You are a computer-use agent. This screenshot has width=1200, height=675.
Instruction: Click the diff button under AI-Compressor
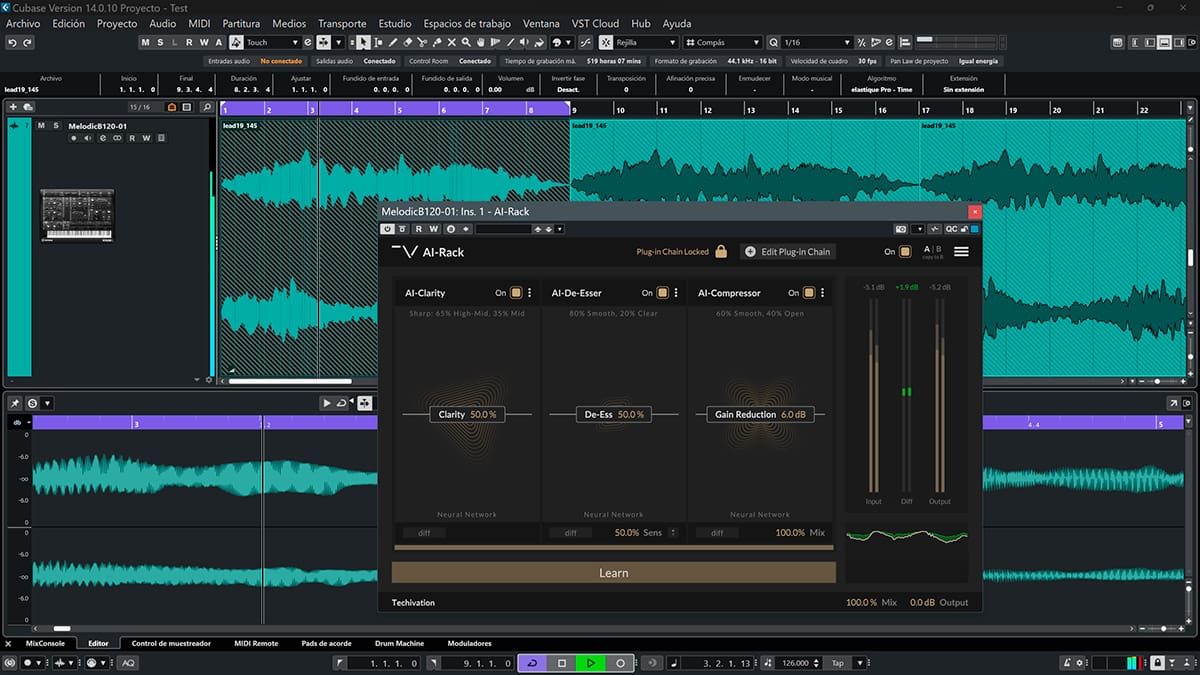pyautogui.click(x=717, y=532)
